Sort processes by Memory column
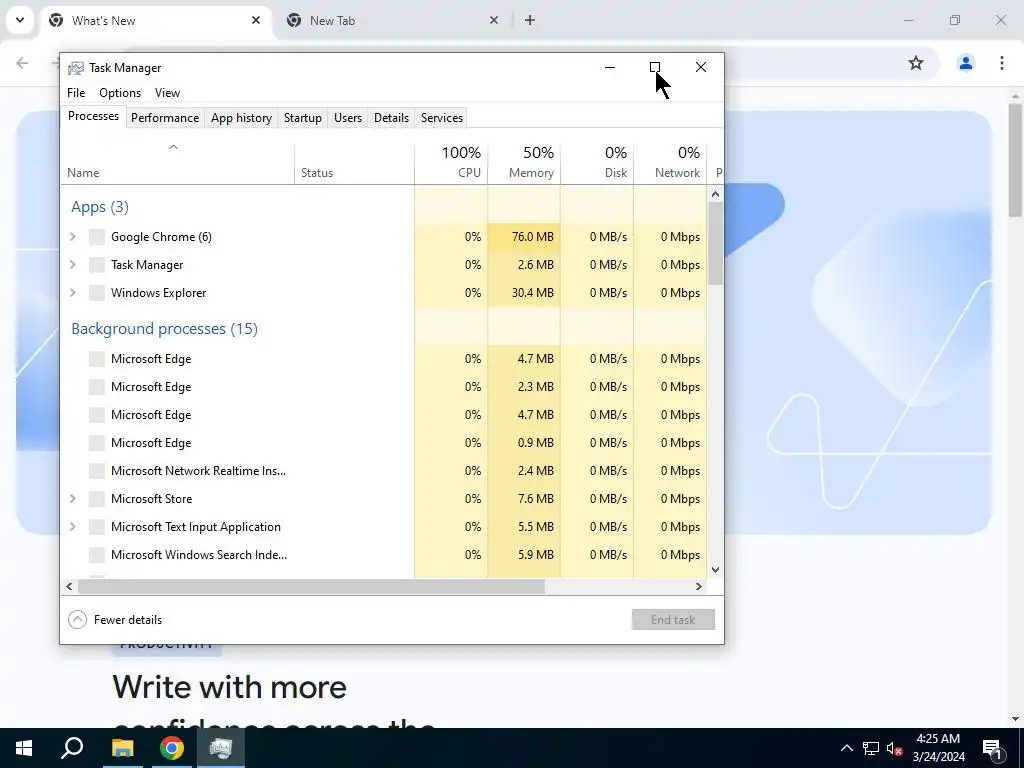 pos(524,162)
